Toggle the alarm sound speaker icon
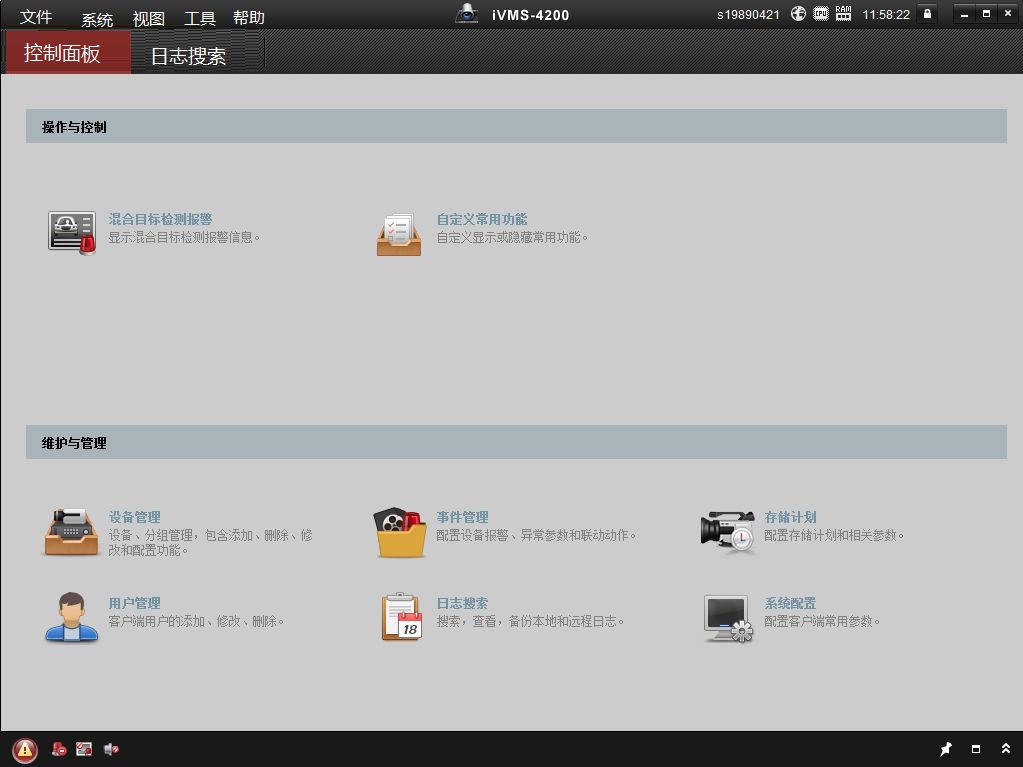 [111, 749]
